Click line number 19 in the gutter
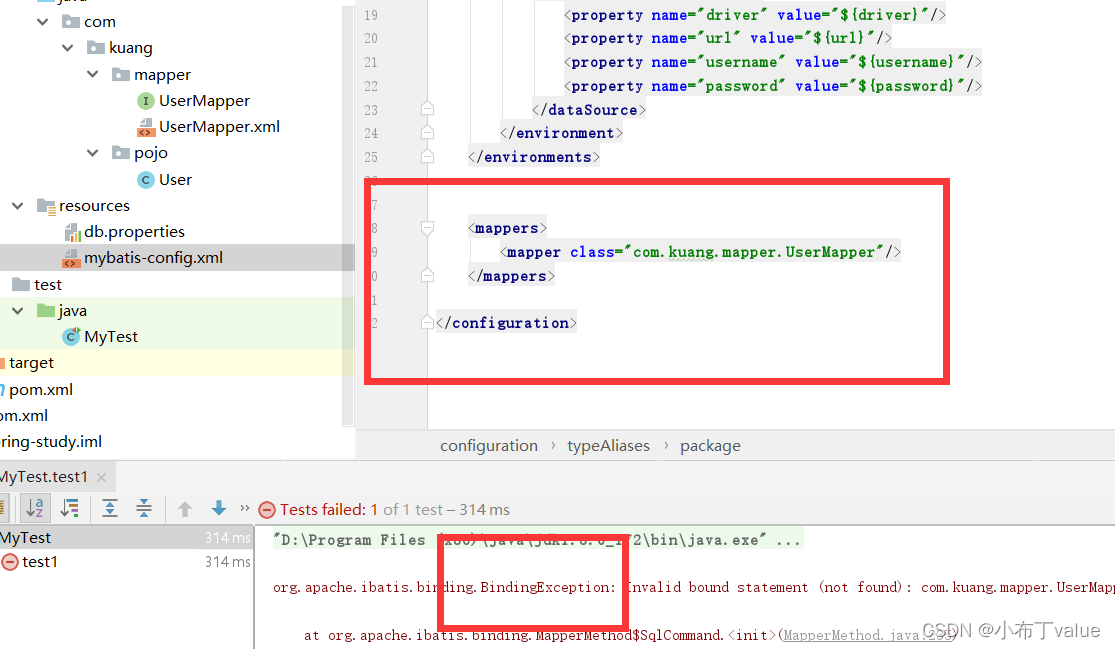 pyautogui.click(x=371, y=15)
